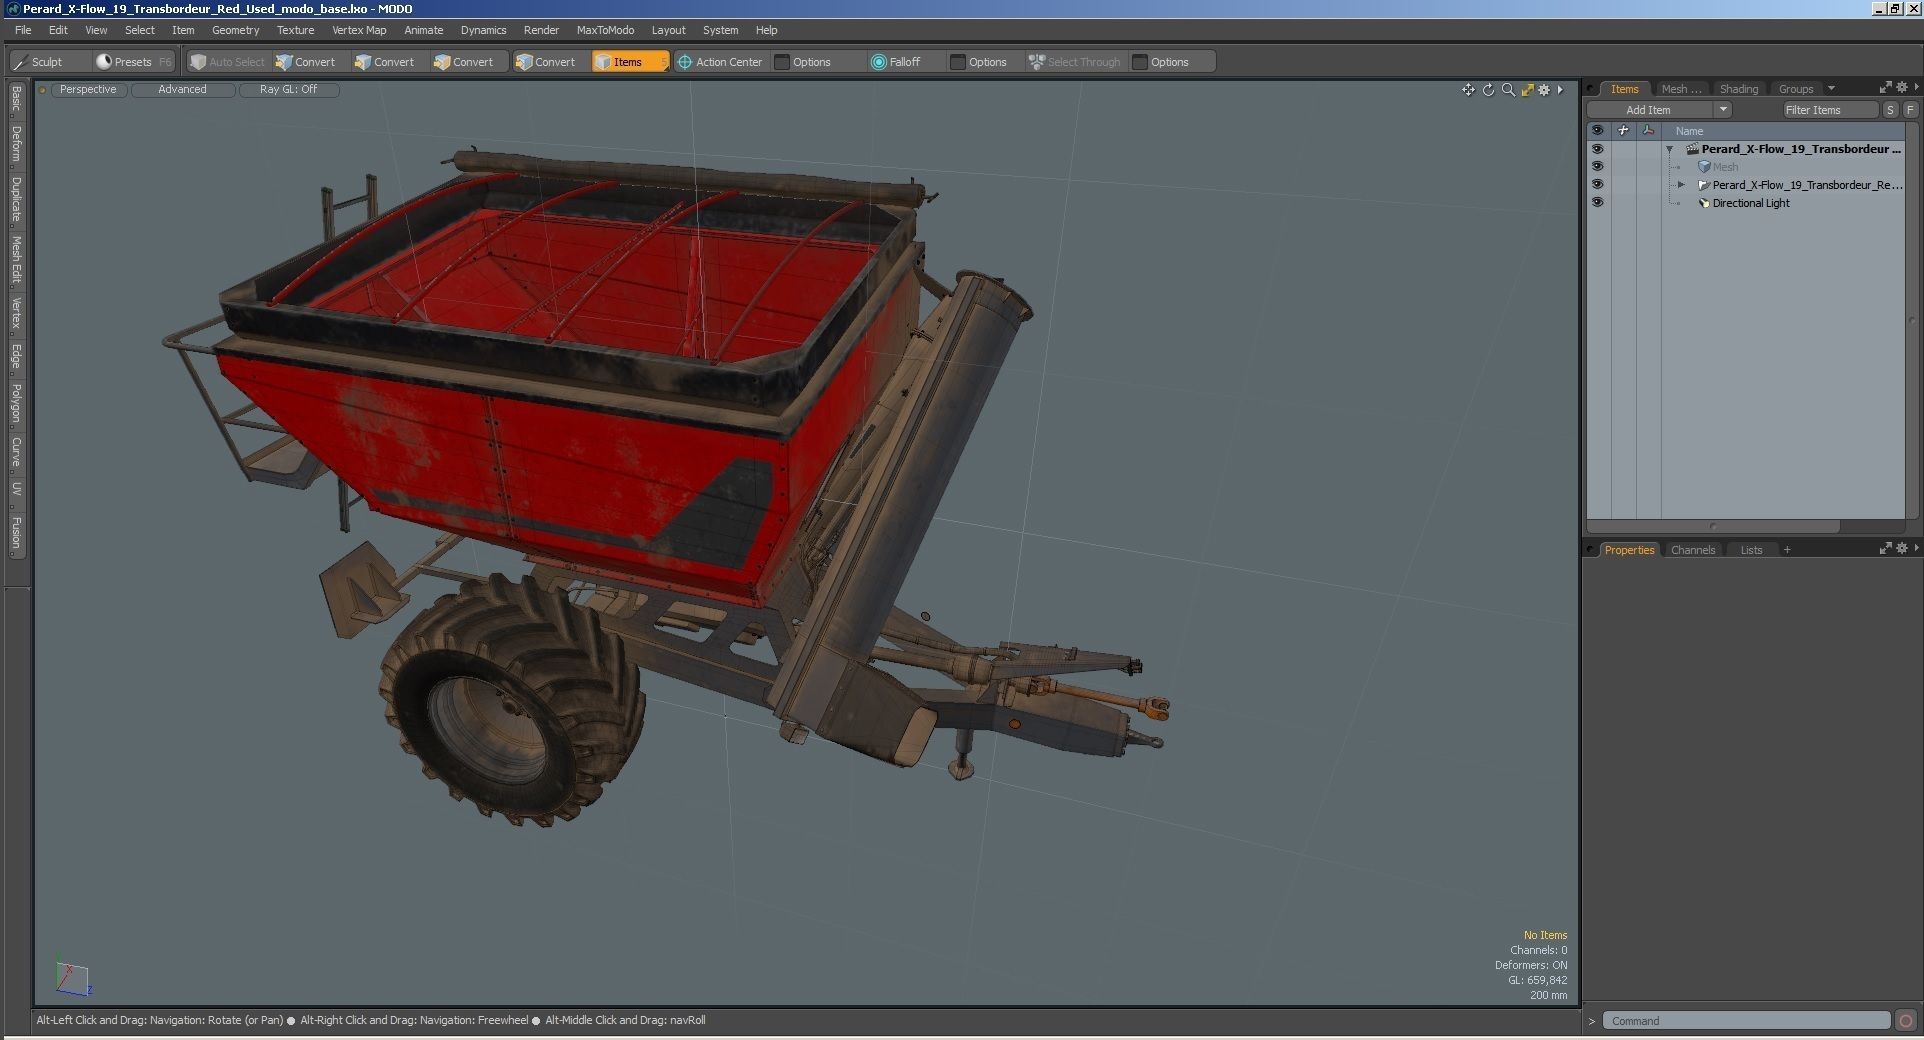Open the viewport settings gear
Viewport: 1924px width, 1040px height.
tap(1544, 90)
